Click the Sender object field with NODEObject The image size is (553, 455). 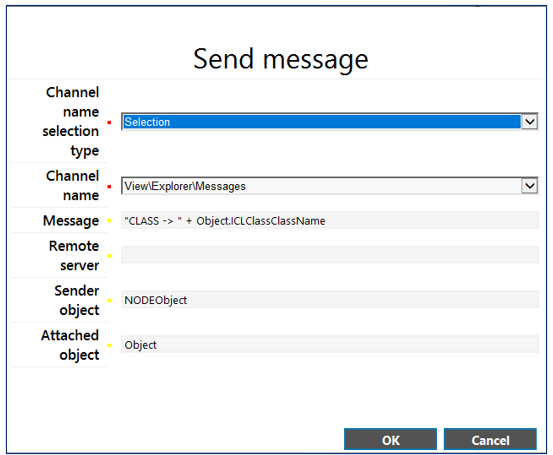click(330, 300)
